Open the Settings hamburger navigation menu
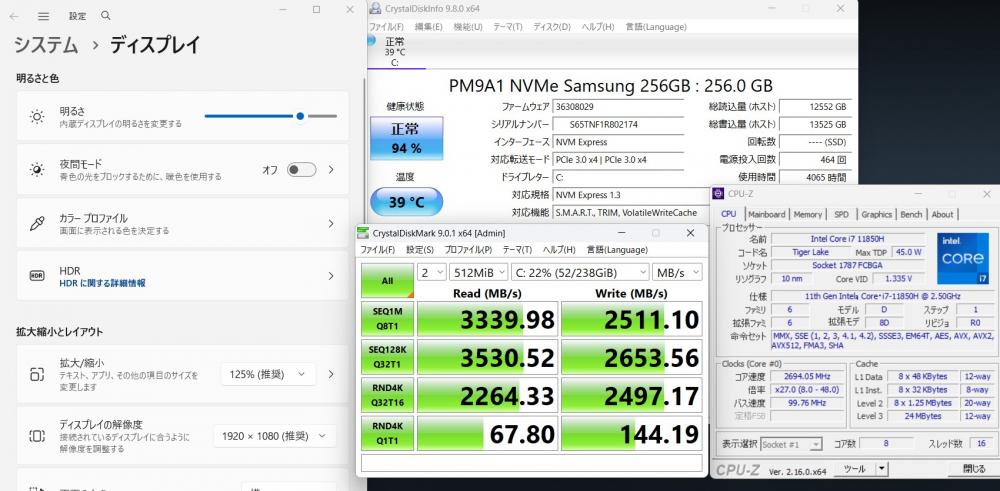 43,16
